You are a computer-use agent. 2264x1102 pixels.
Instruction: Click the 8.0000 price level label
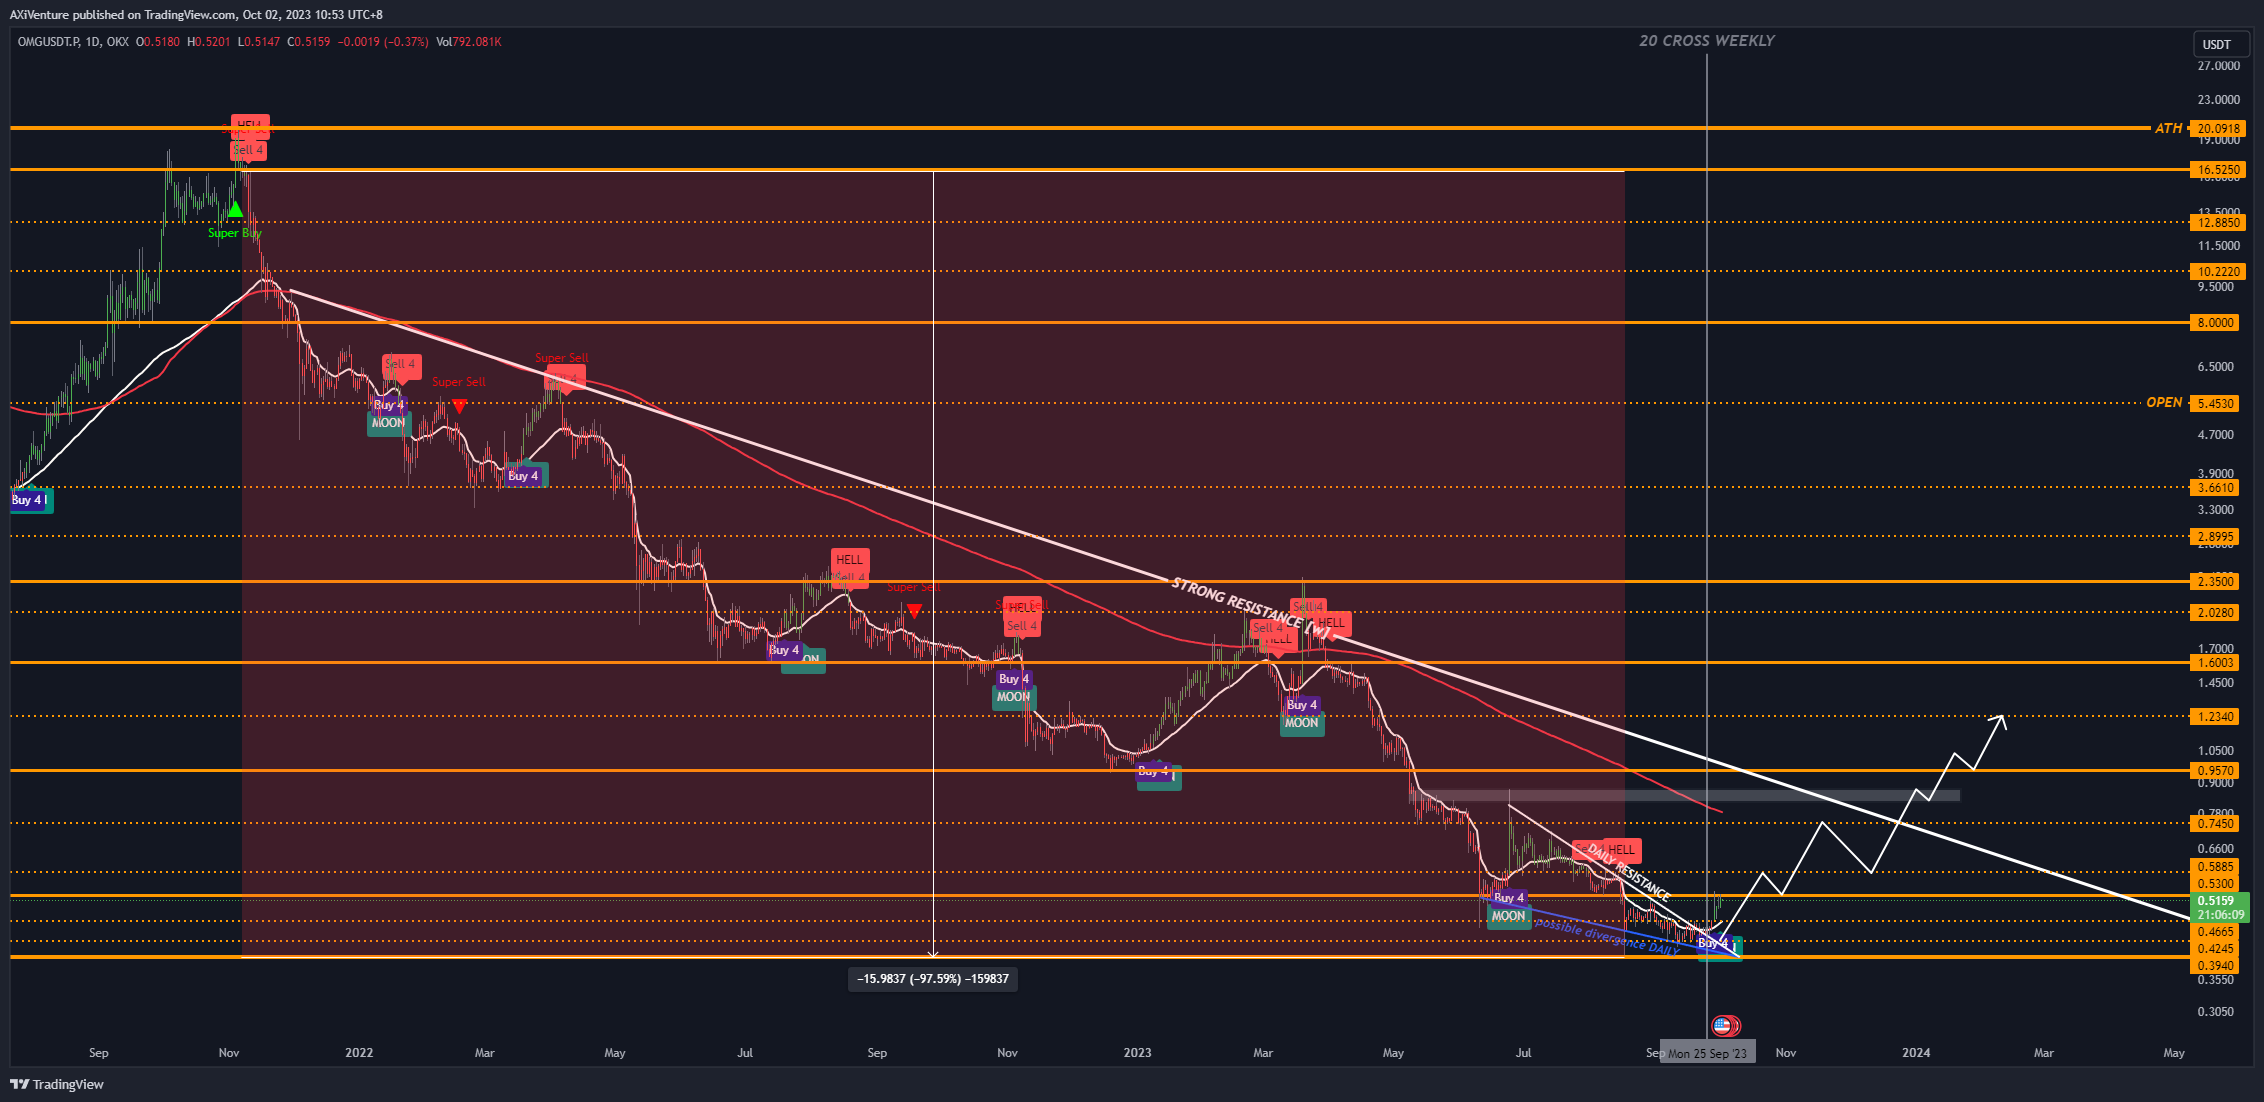[2214, 323]
